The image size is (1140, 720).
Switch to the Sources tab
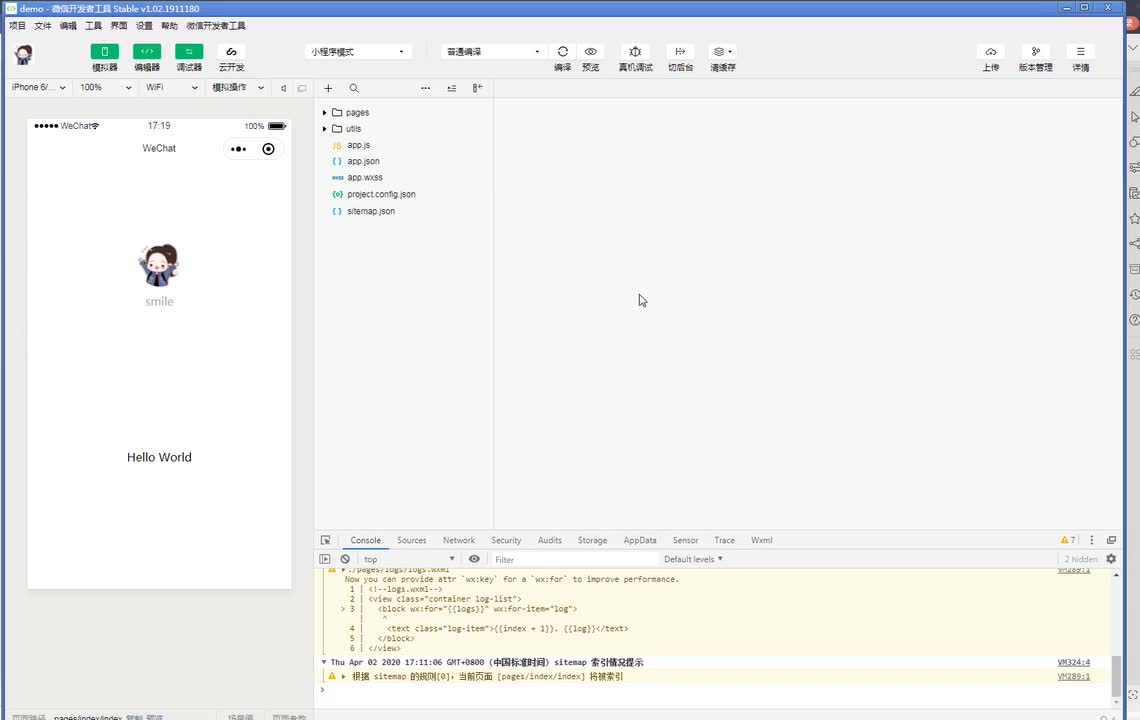point(412,540)
